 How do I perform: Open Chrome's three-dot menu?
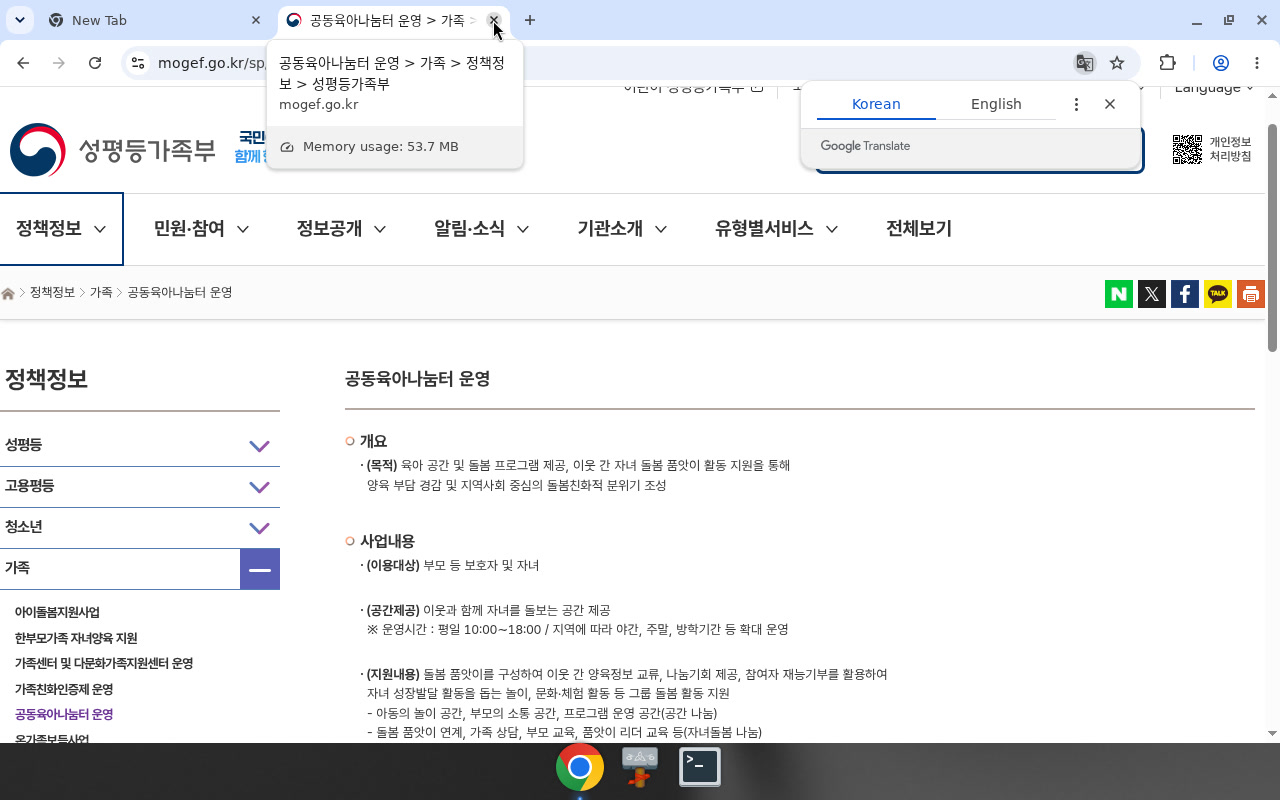coord(1257,63)
